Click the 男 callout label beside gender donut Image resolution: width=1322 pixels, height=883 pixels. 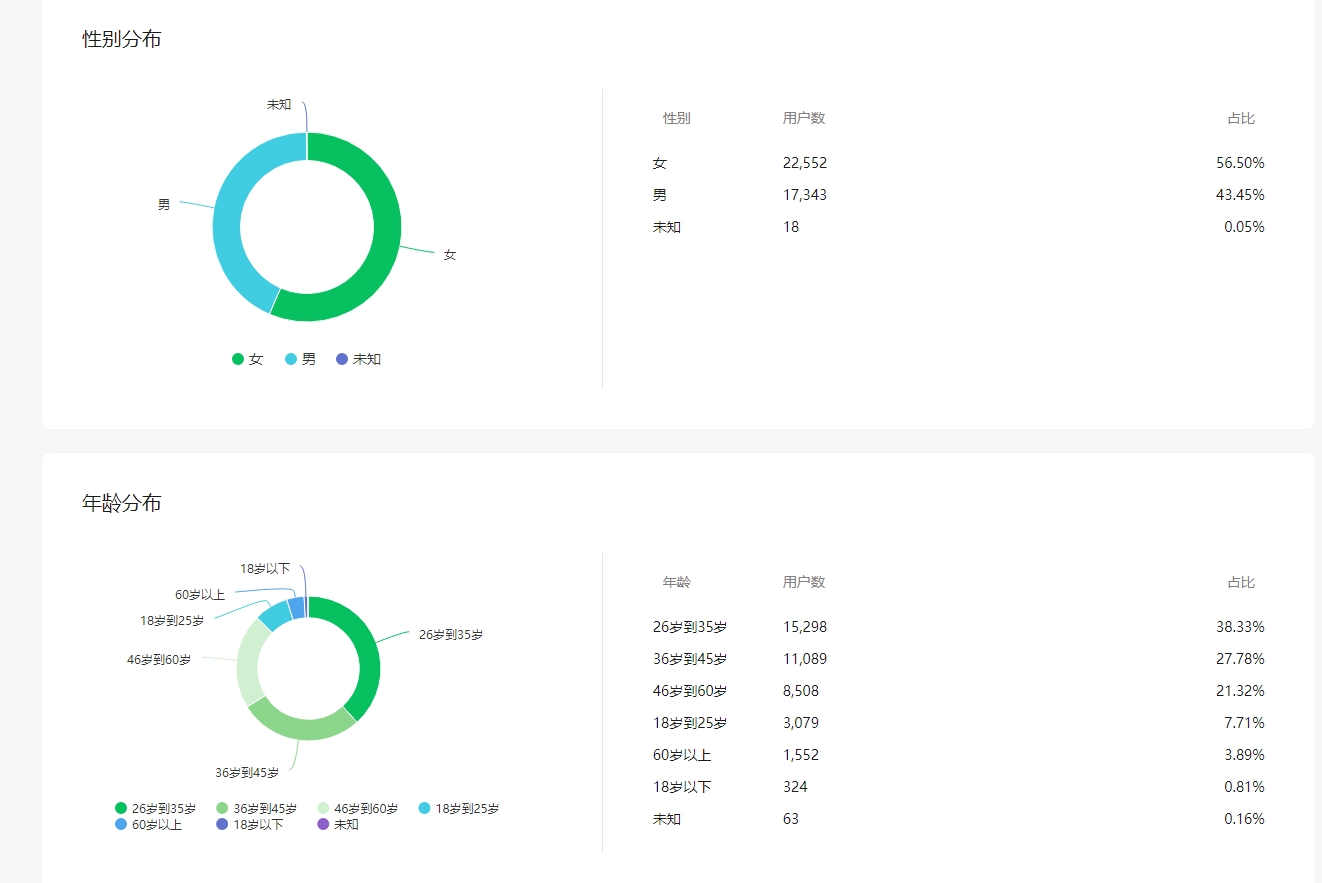tap(164, 204)
